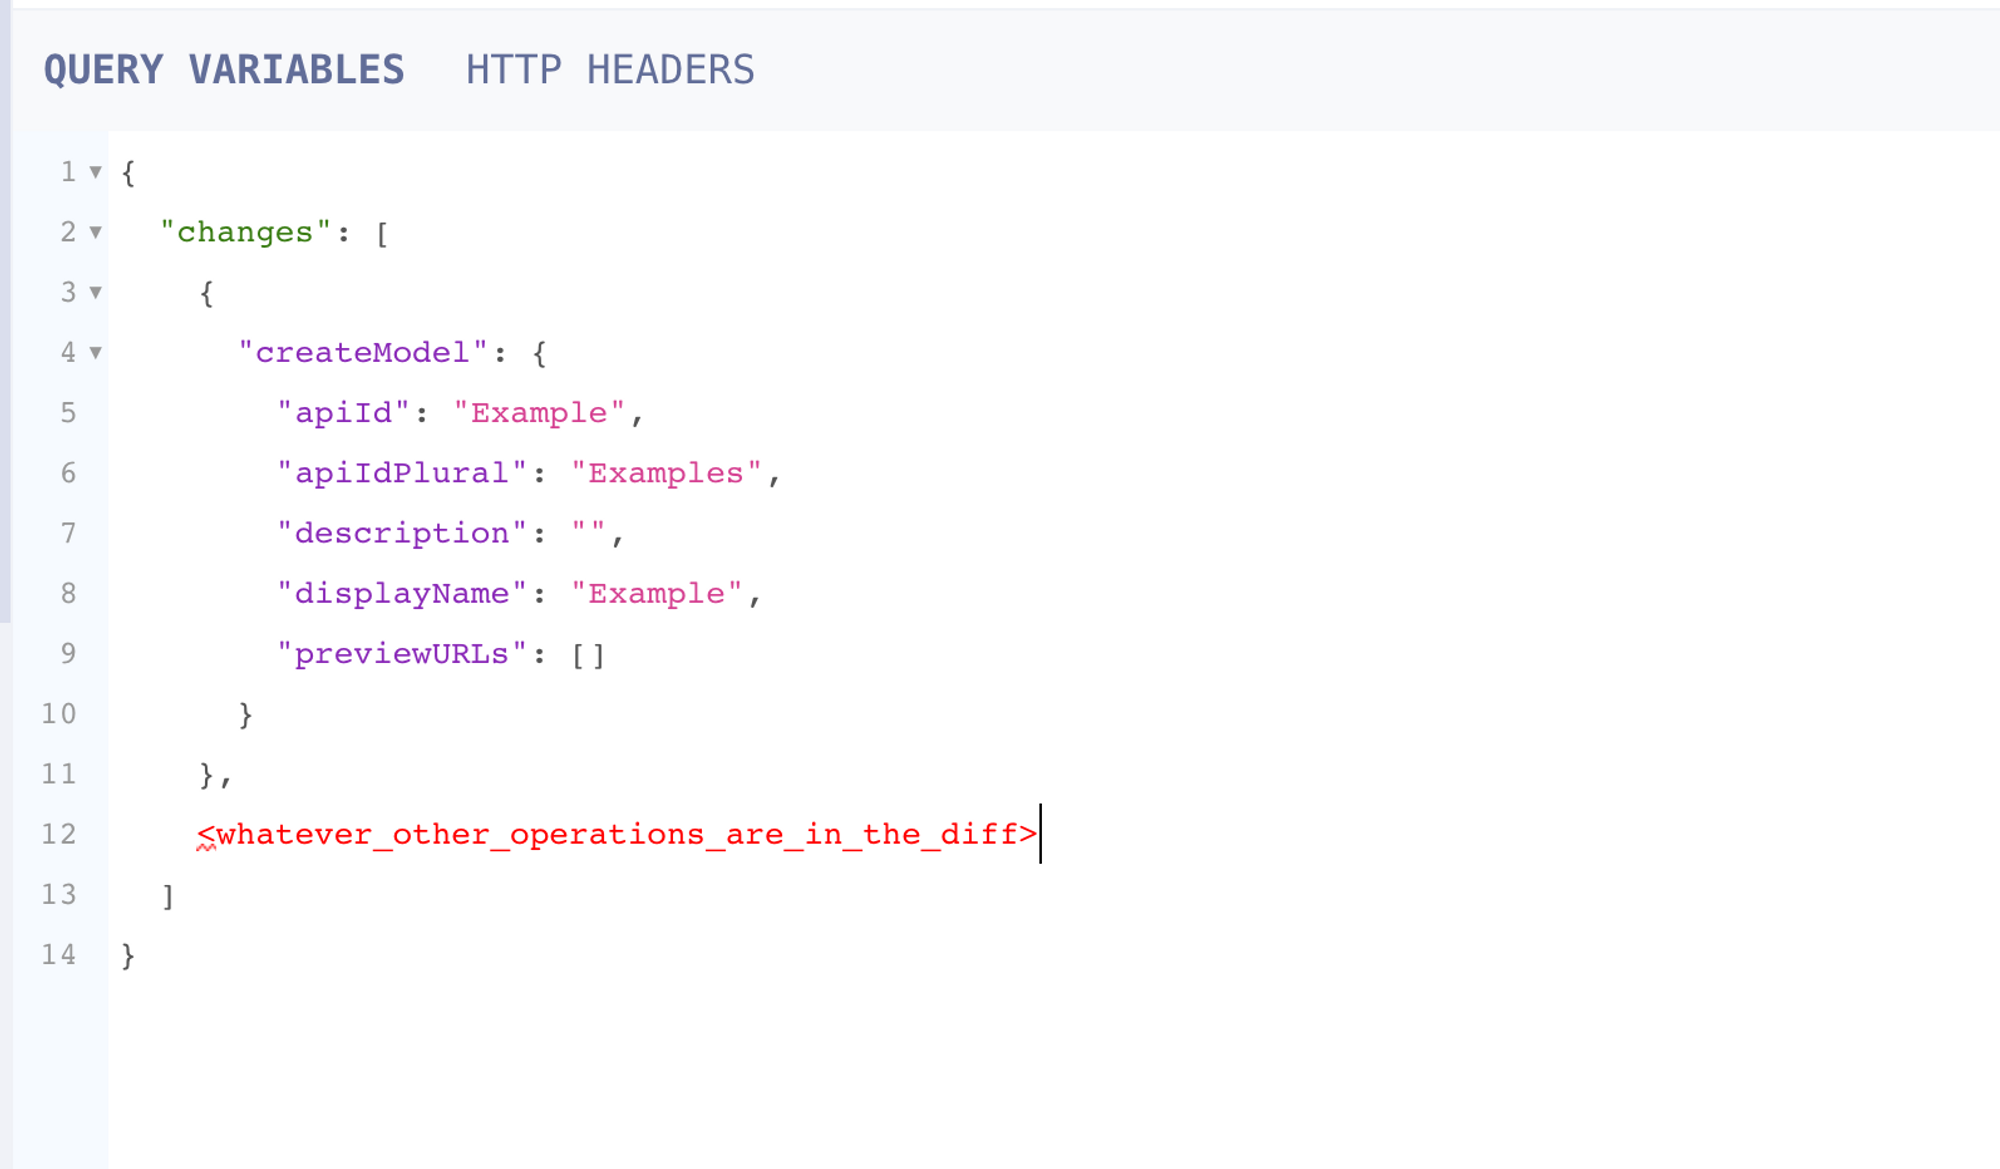Collapse the "changes" array fold on line 2

coord(95,232)
